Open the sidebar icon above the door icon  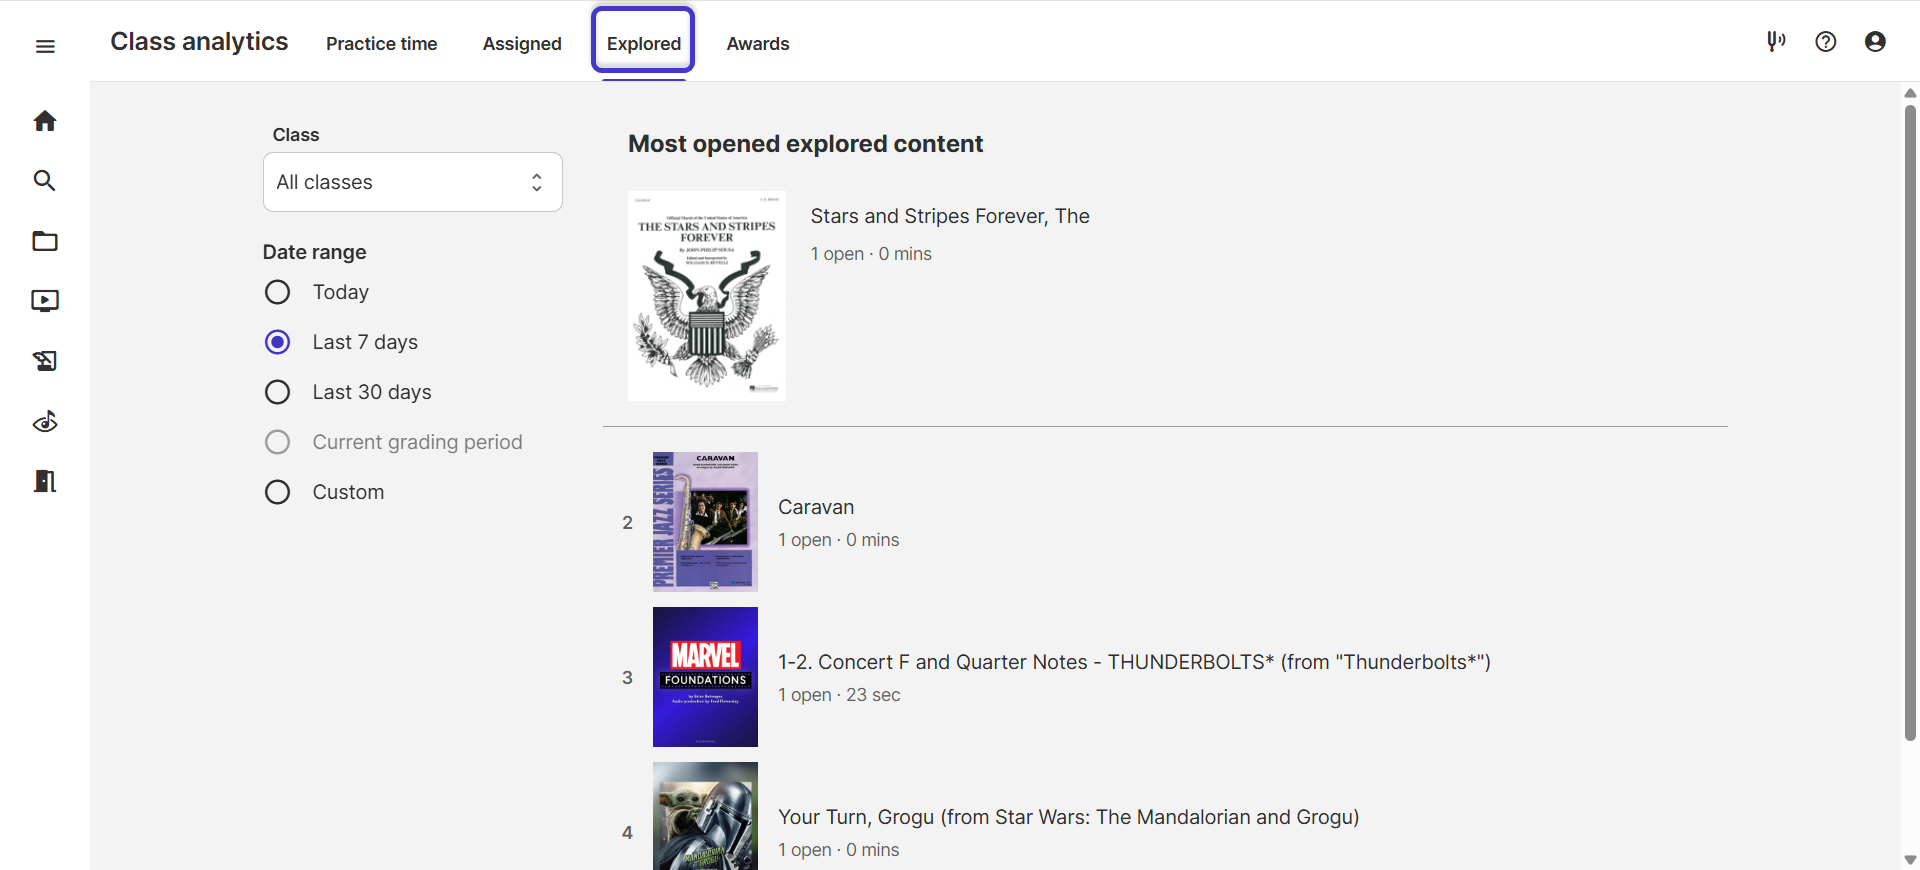[x=45, y=421]
